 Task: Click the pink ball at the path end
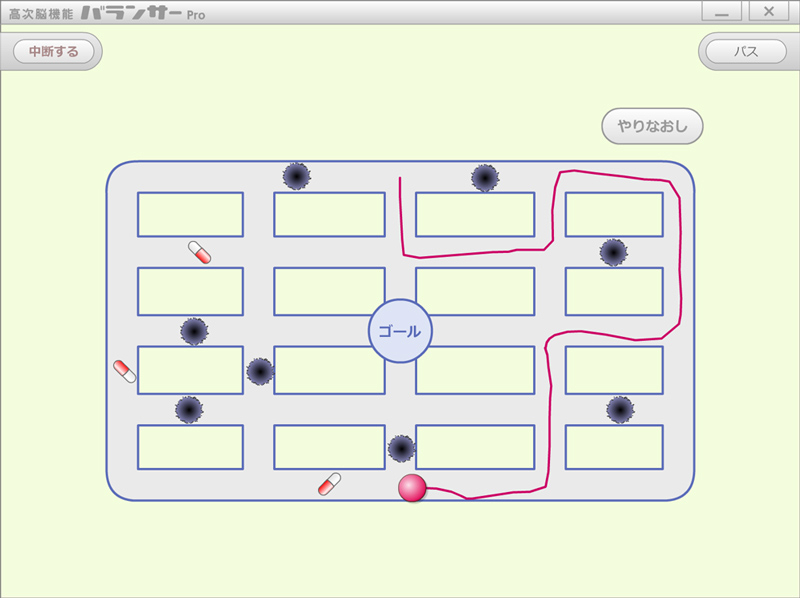(412, 487)
